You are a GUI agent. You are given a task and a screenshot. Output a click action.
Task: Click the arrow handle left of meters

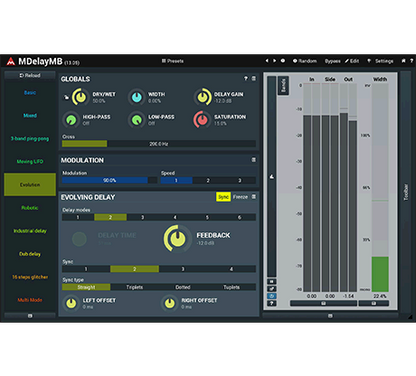click(x=272, y=176)
